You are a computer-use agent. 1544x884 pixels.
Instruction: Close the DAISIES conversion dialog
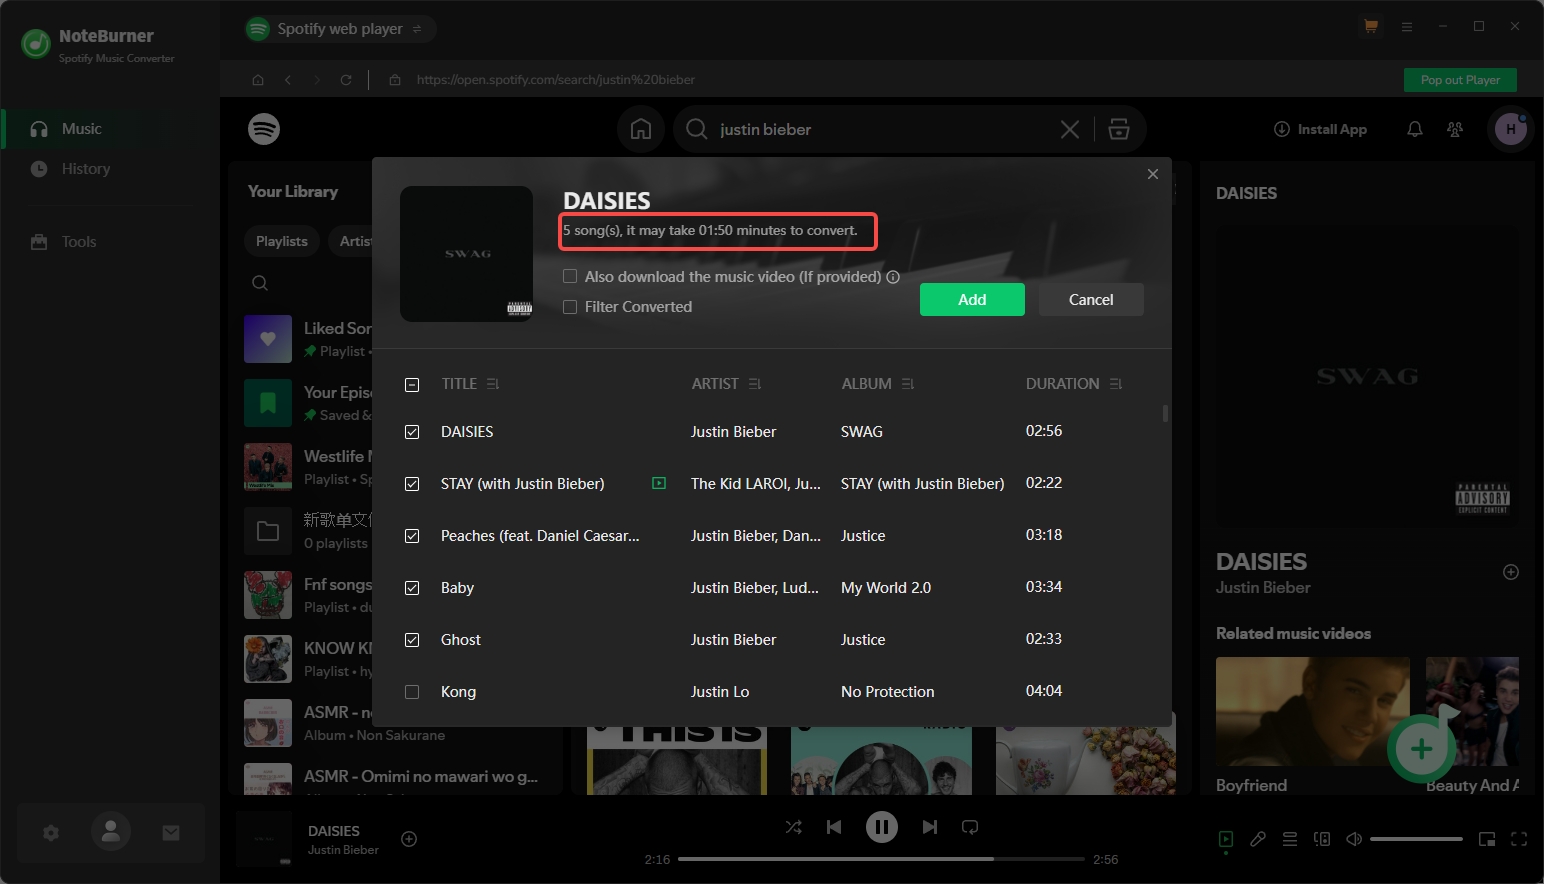coord(1153,174)
